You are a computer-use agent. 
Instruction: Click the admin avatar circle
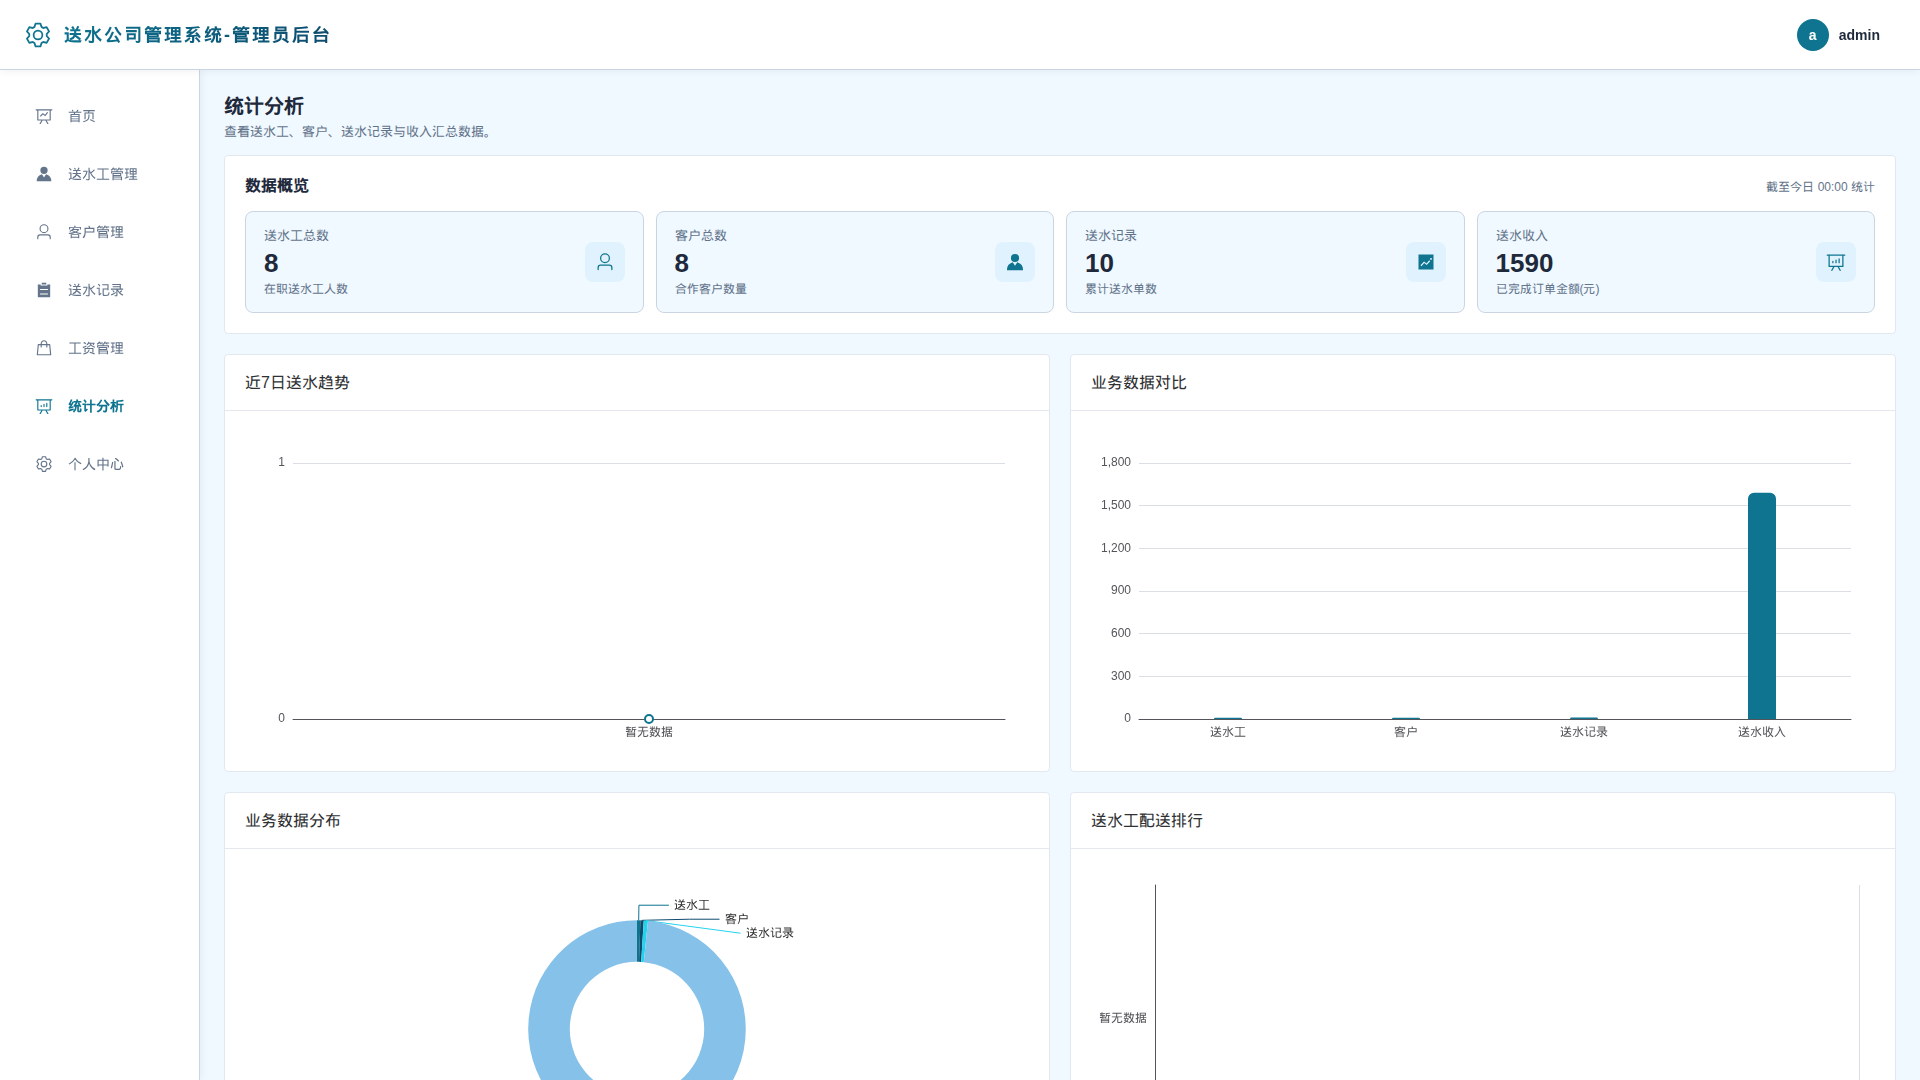[1812, 35]
